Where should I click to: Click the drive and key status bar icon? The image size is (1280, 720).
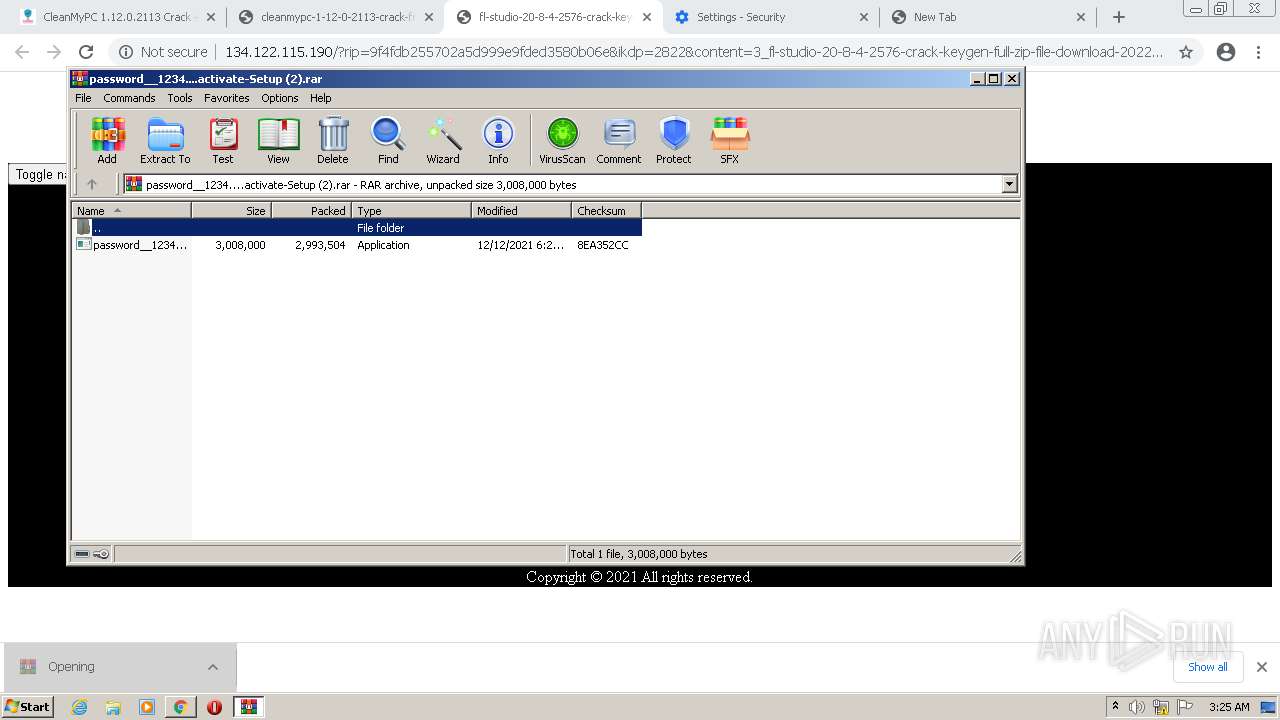92,554
